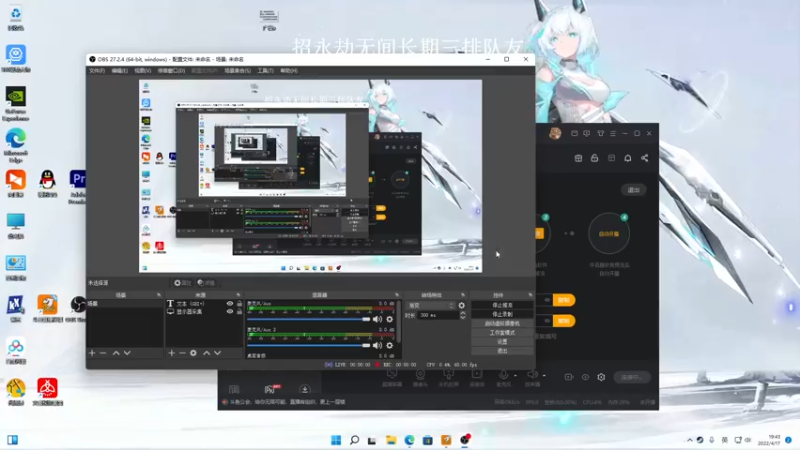Image resolution: width=800 pixels, height=450 pixels.
Task: Click the share icon in streaming app toolbar
Action: 644,158
